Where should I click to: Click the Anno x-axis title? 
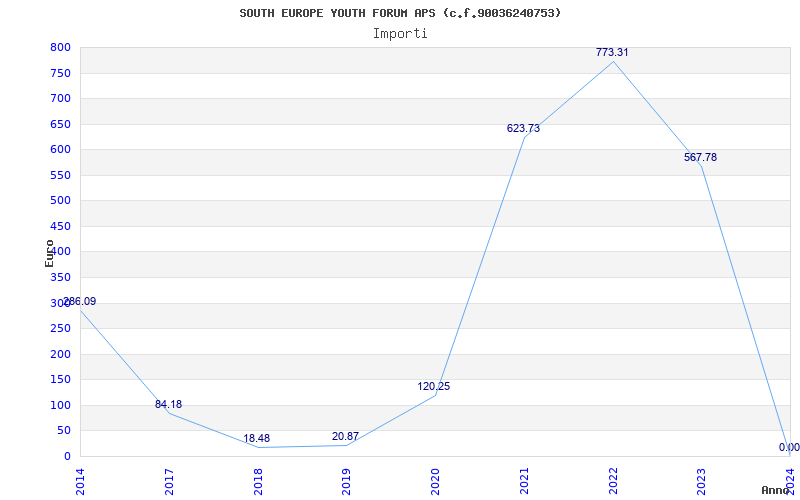point(775,490)
